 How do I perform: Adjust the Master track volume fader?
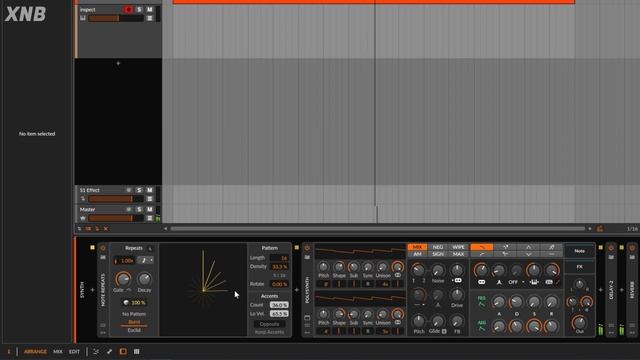[x=116, y=218]
